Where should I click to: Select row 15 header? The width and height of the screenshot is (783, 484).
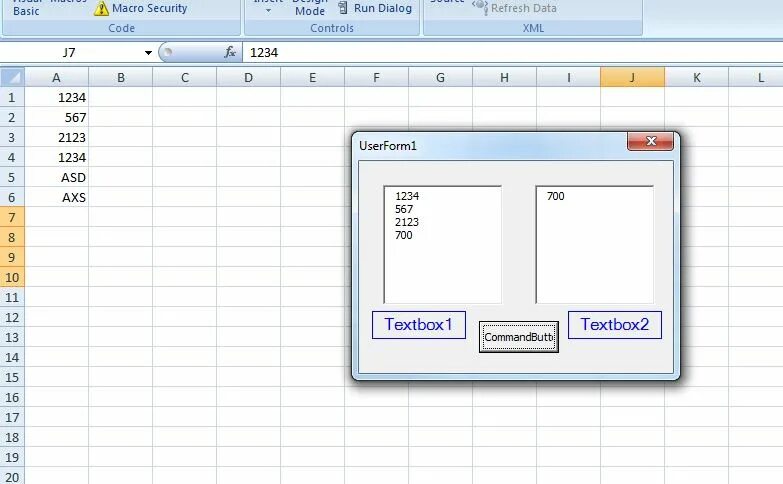(12, 377)
